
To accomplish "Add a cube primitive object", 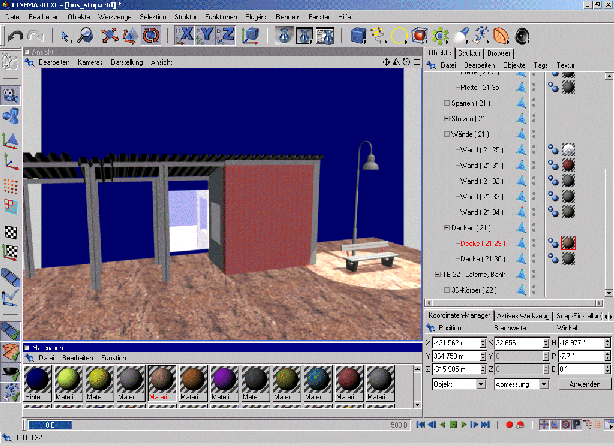I will 359,36.
